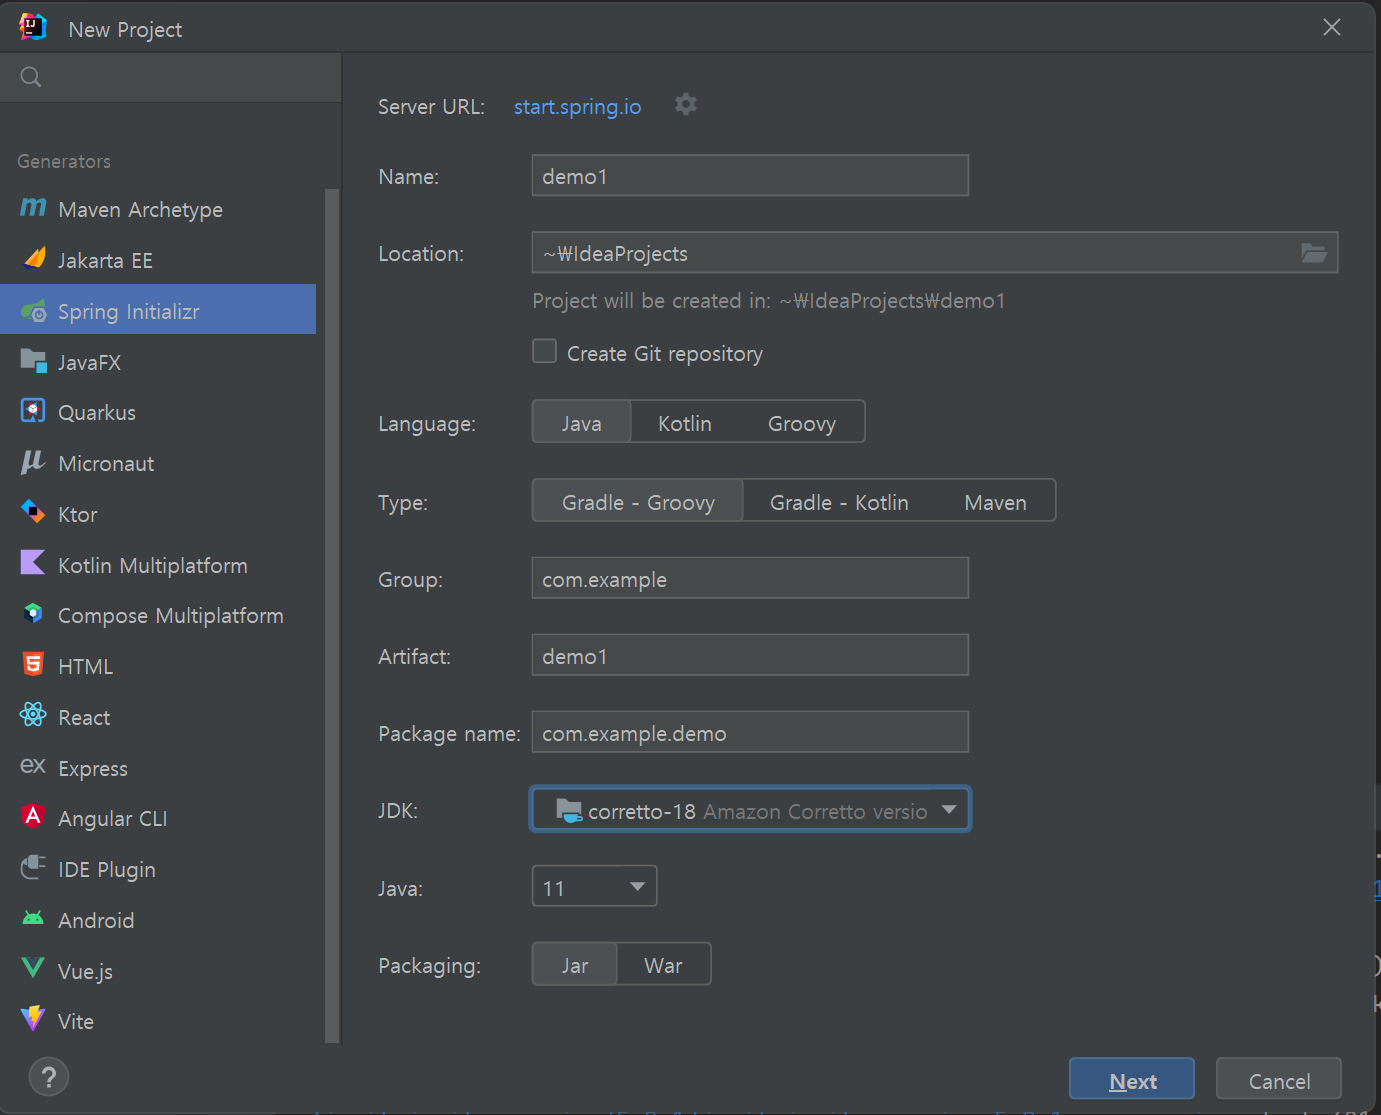Viewport: 1381px width, 1115px height.
Task: Choose Maven build type
Action: (x=995, y=502)
